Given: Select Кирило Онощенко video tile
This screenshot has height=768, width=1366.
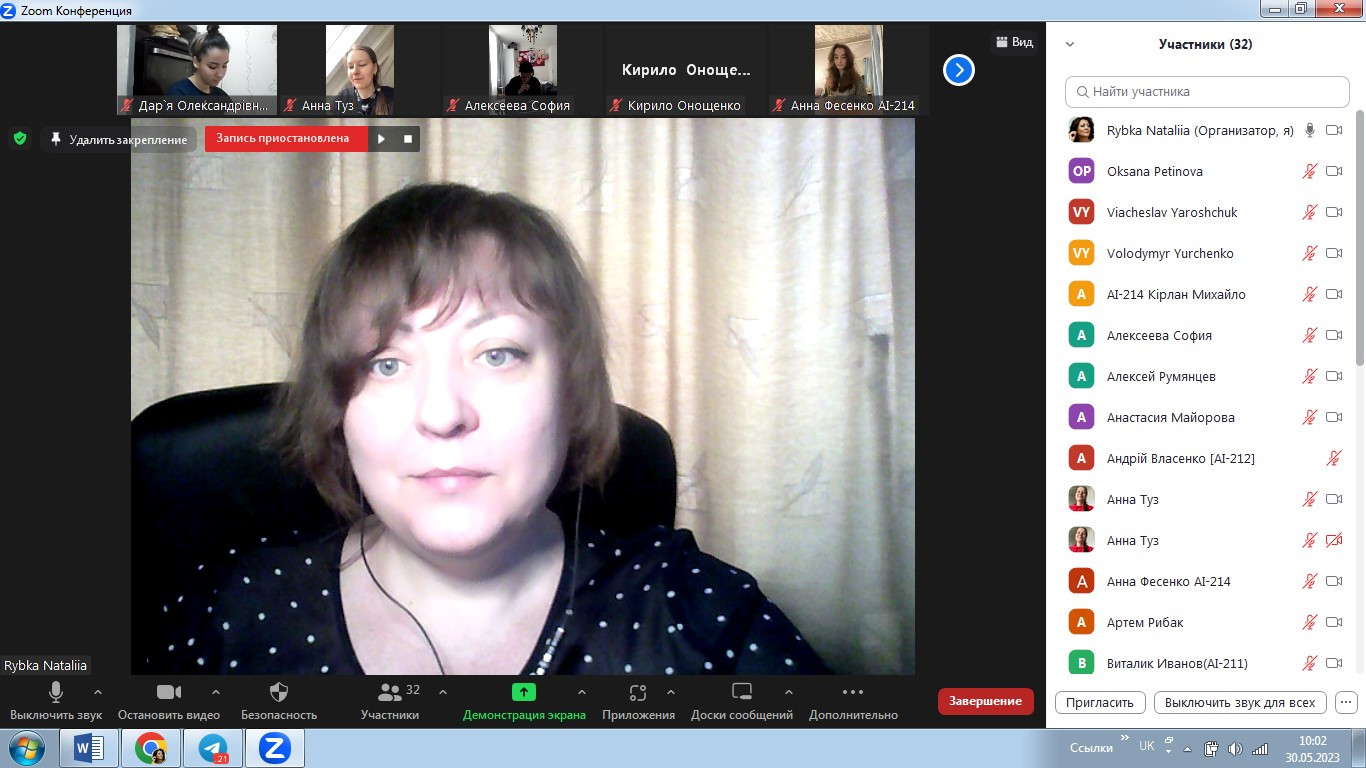Looking at the screenshot, I should click(686, 70).
